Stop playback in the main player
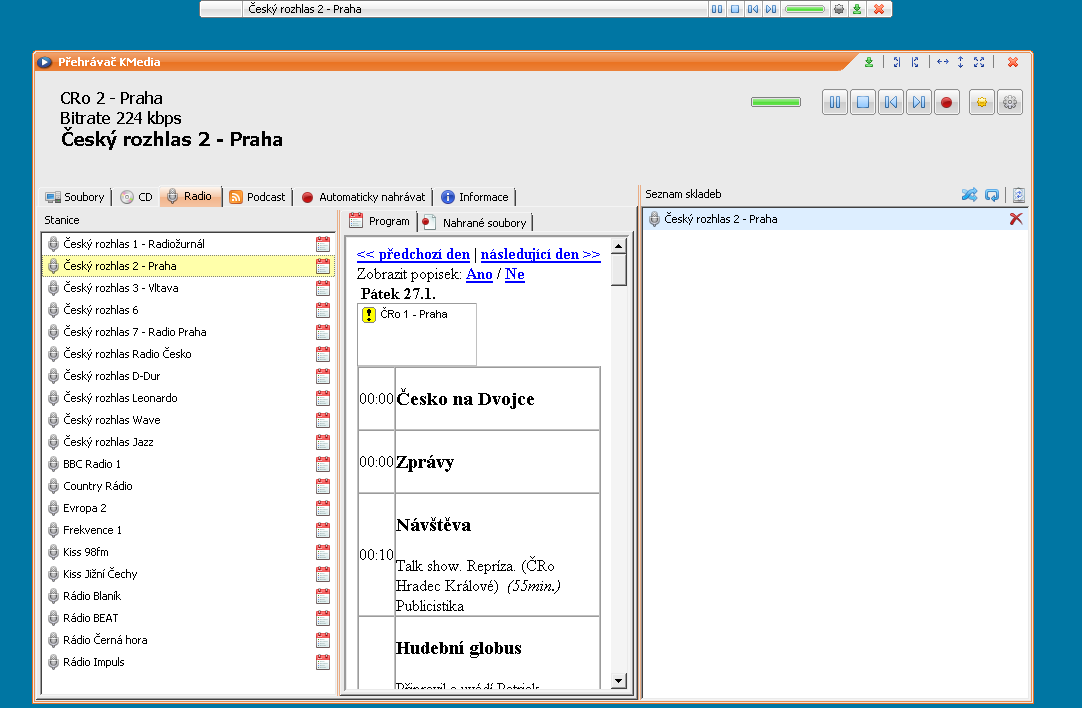This screenshot has height=708, width=1082. pyautogui.click(x=863, y=102)
